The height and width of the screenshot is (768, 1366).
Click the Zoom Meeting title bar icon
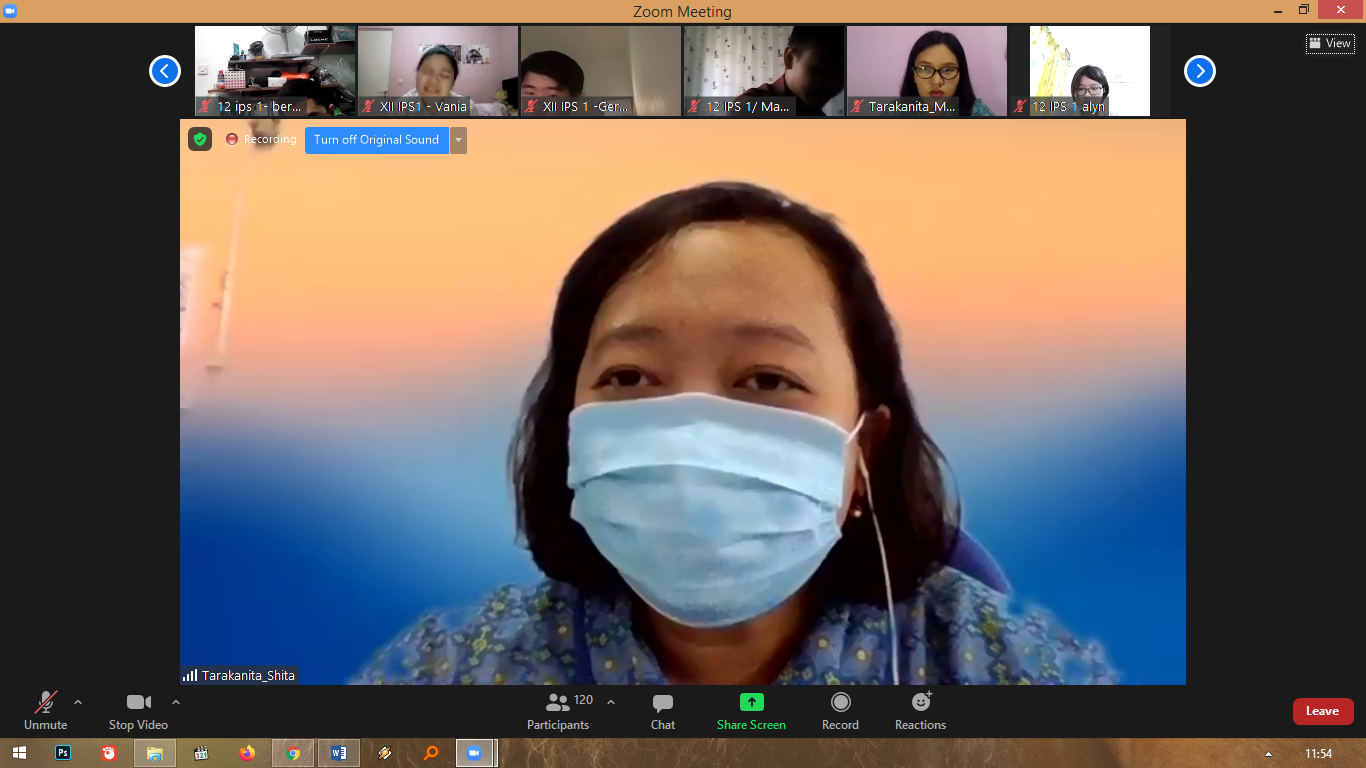coord(10,10)
